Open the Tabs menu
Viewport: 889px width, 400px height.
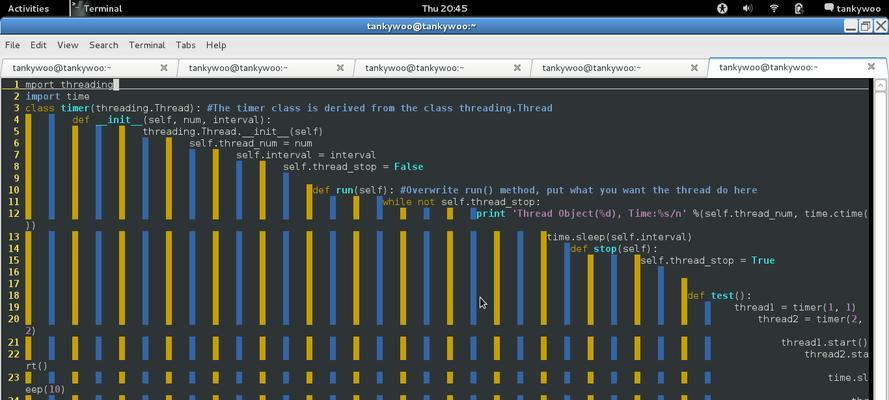[x=185, y=45]
